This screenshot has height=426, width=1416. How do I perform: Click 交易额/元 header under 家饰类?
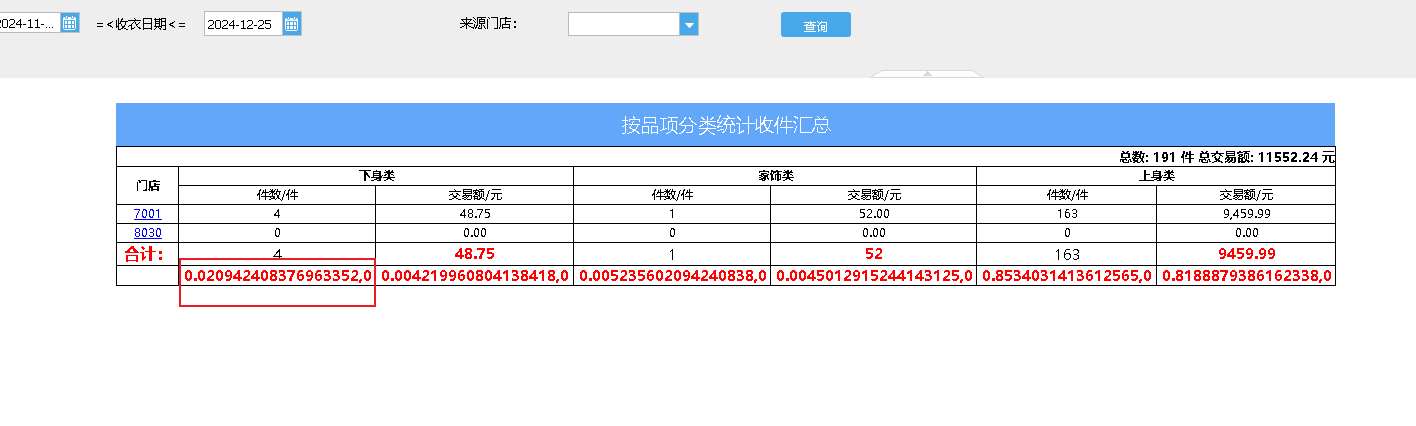coord(873,195)
